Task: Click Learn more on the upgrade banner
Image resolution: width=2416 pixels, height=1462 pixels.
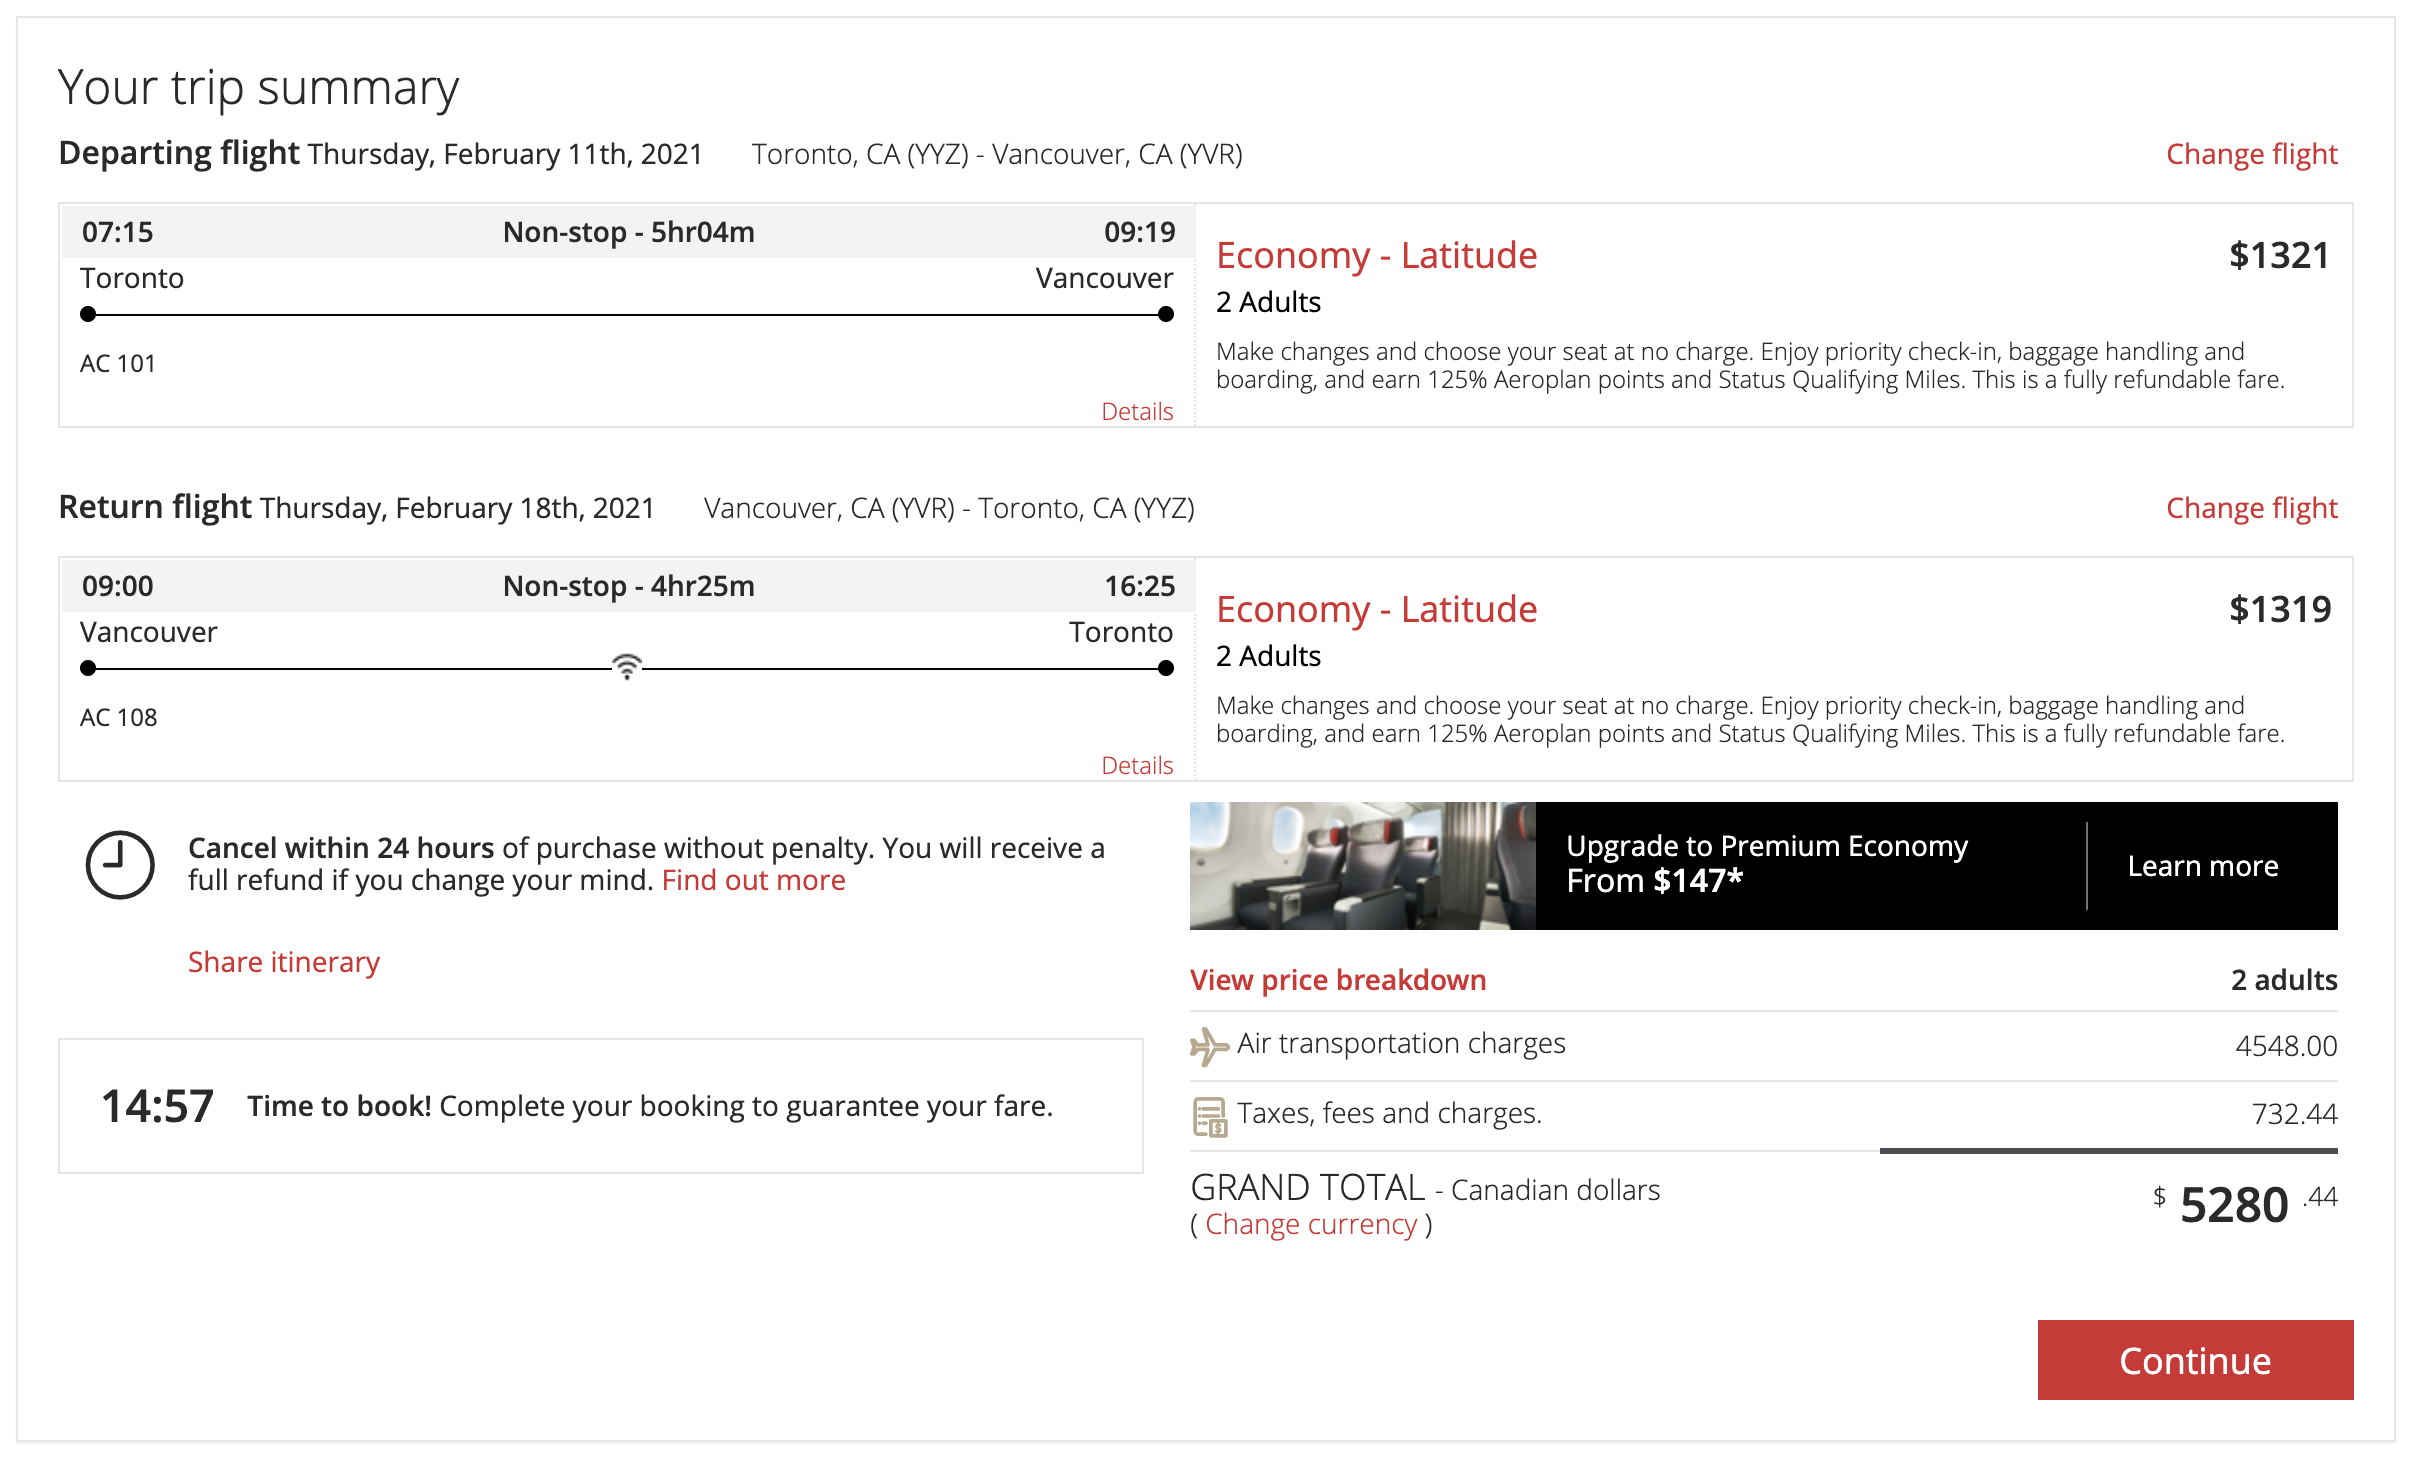Action: pos(2202,866)
